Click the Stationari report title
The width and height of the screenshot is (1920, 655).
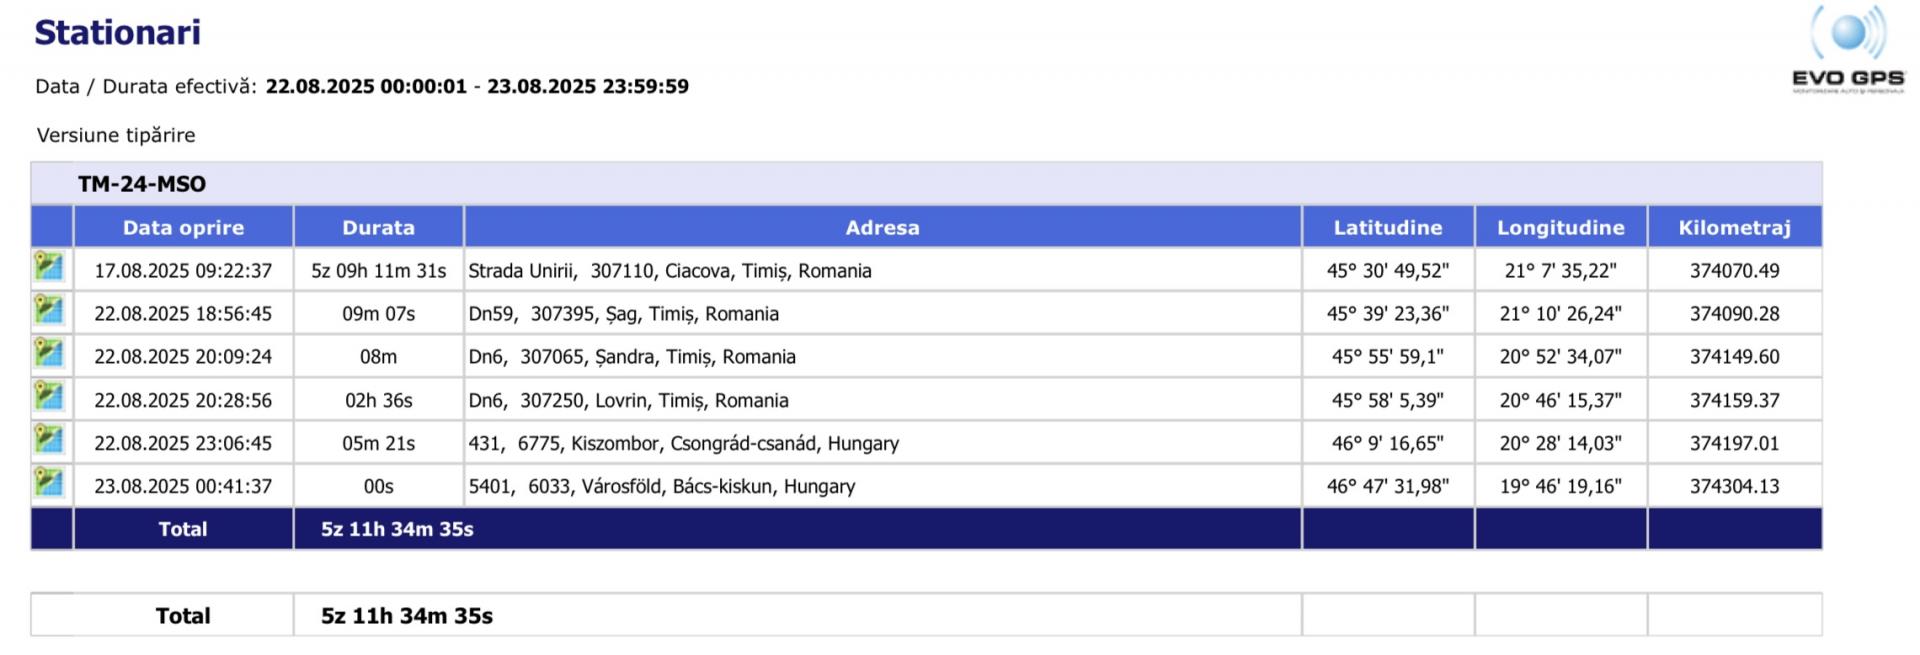(x=118, y=33)
